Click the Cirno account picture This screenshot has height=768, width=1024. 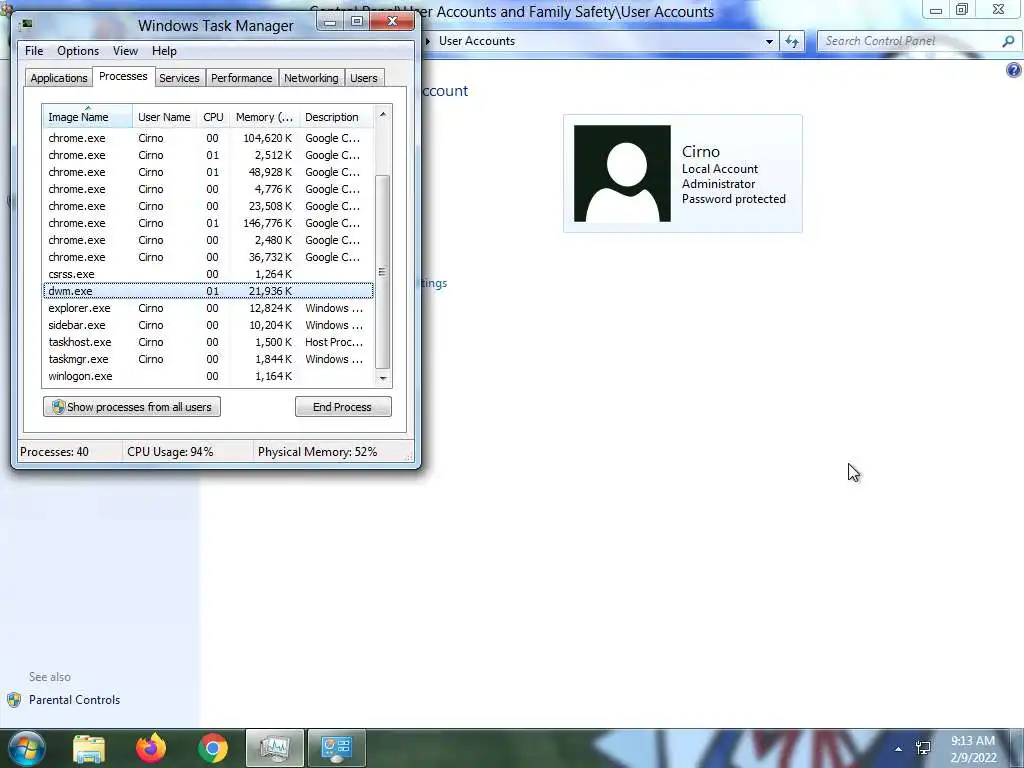[x=622, y=174]
